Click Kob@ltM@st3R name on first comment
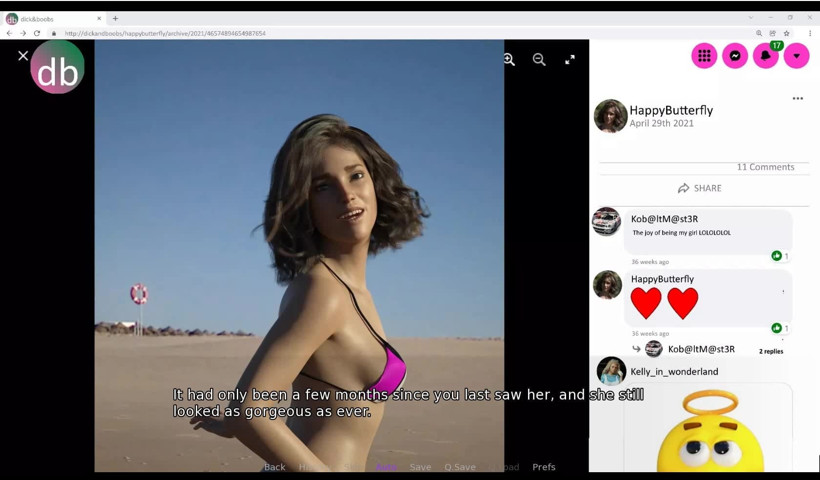This screenshot has height=480, width=820. pyautogui.click(x=664, y=219)
